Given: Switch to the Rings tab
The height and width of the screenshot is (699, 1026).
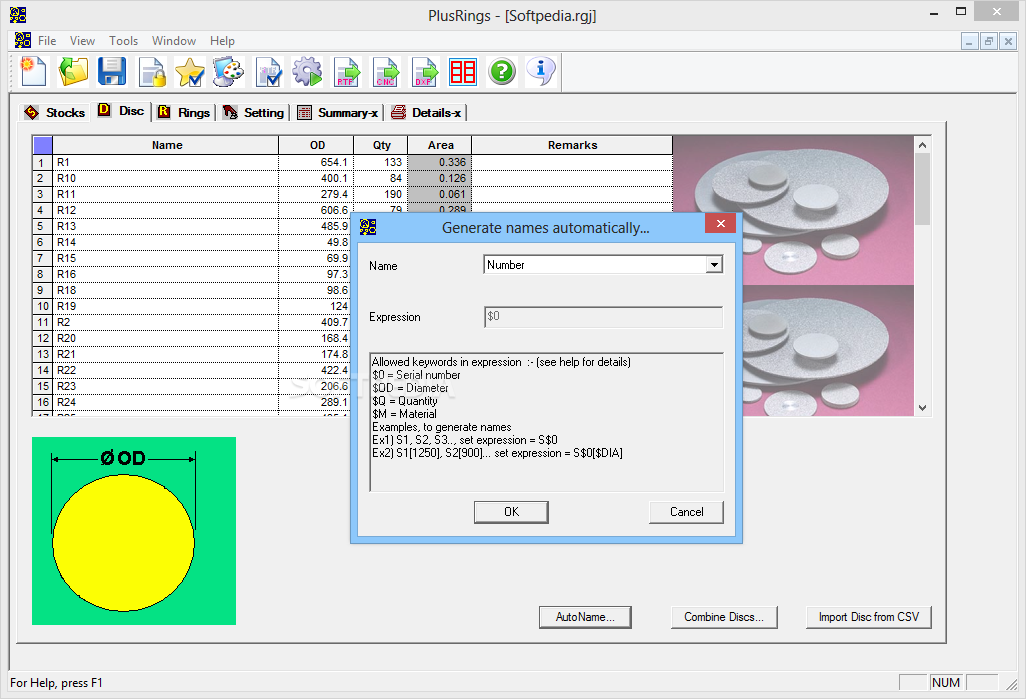Looking at the screenshot, I should [185, 113].
